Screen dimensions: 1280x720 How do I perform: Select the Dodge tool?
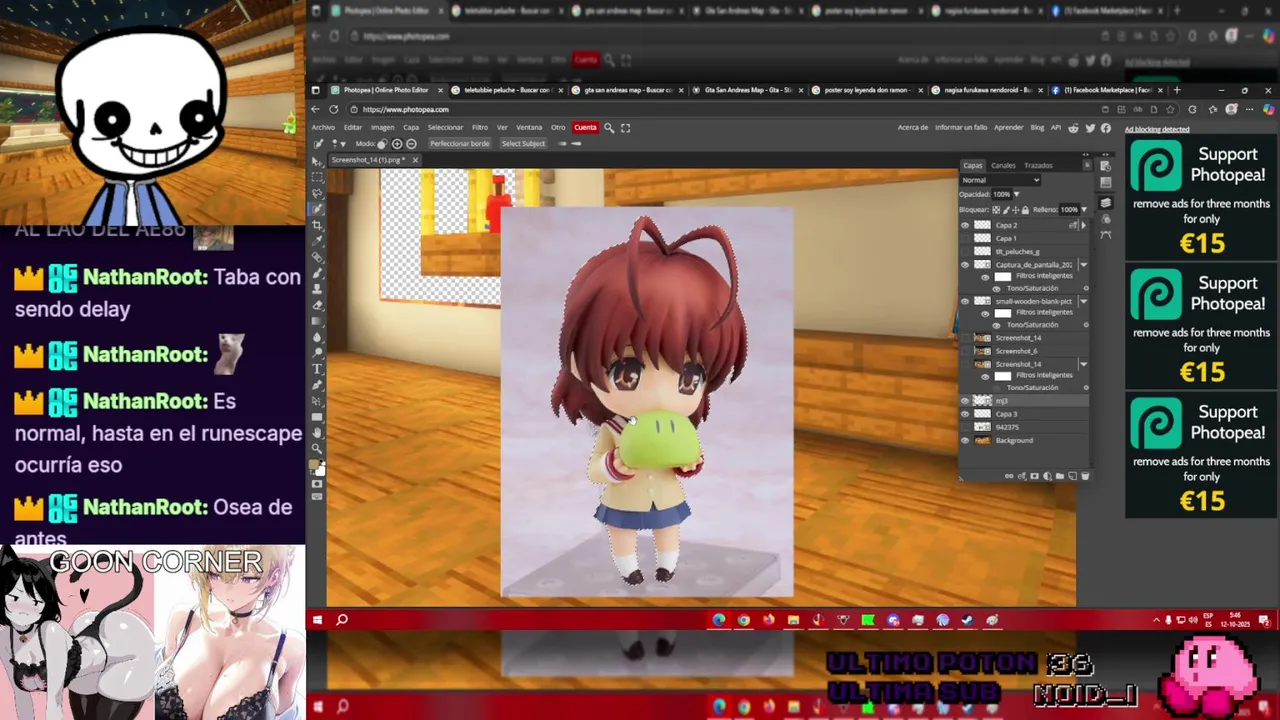click(317, 353)
